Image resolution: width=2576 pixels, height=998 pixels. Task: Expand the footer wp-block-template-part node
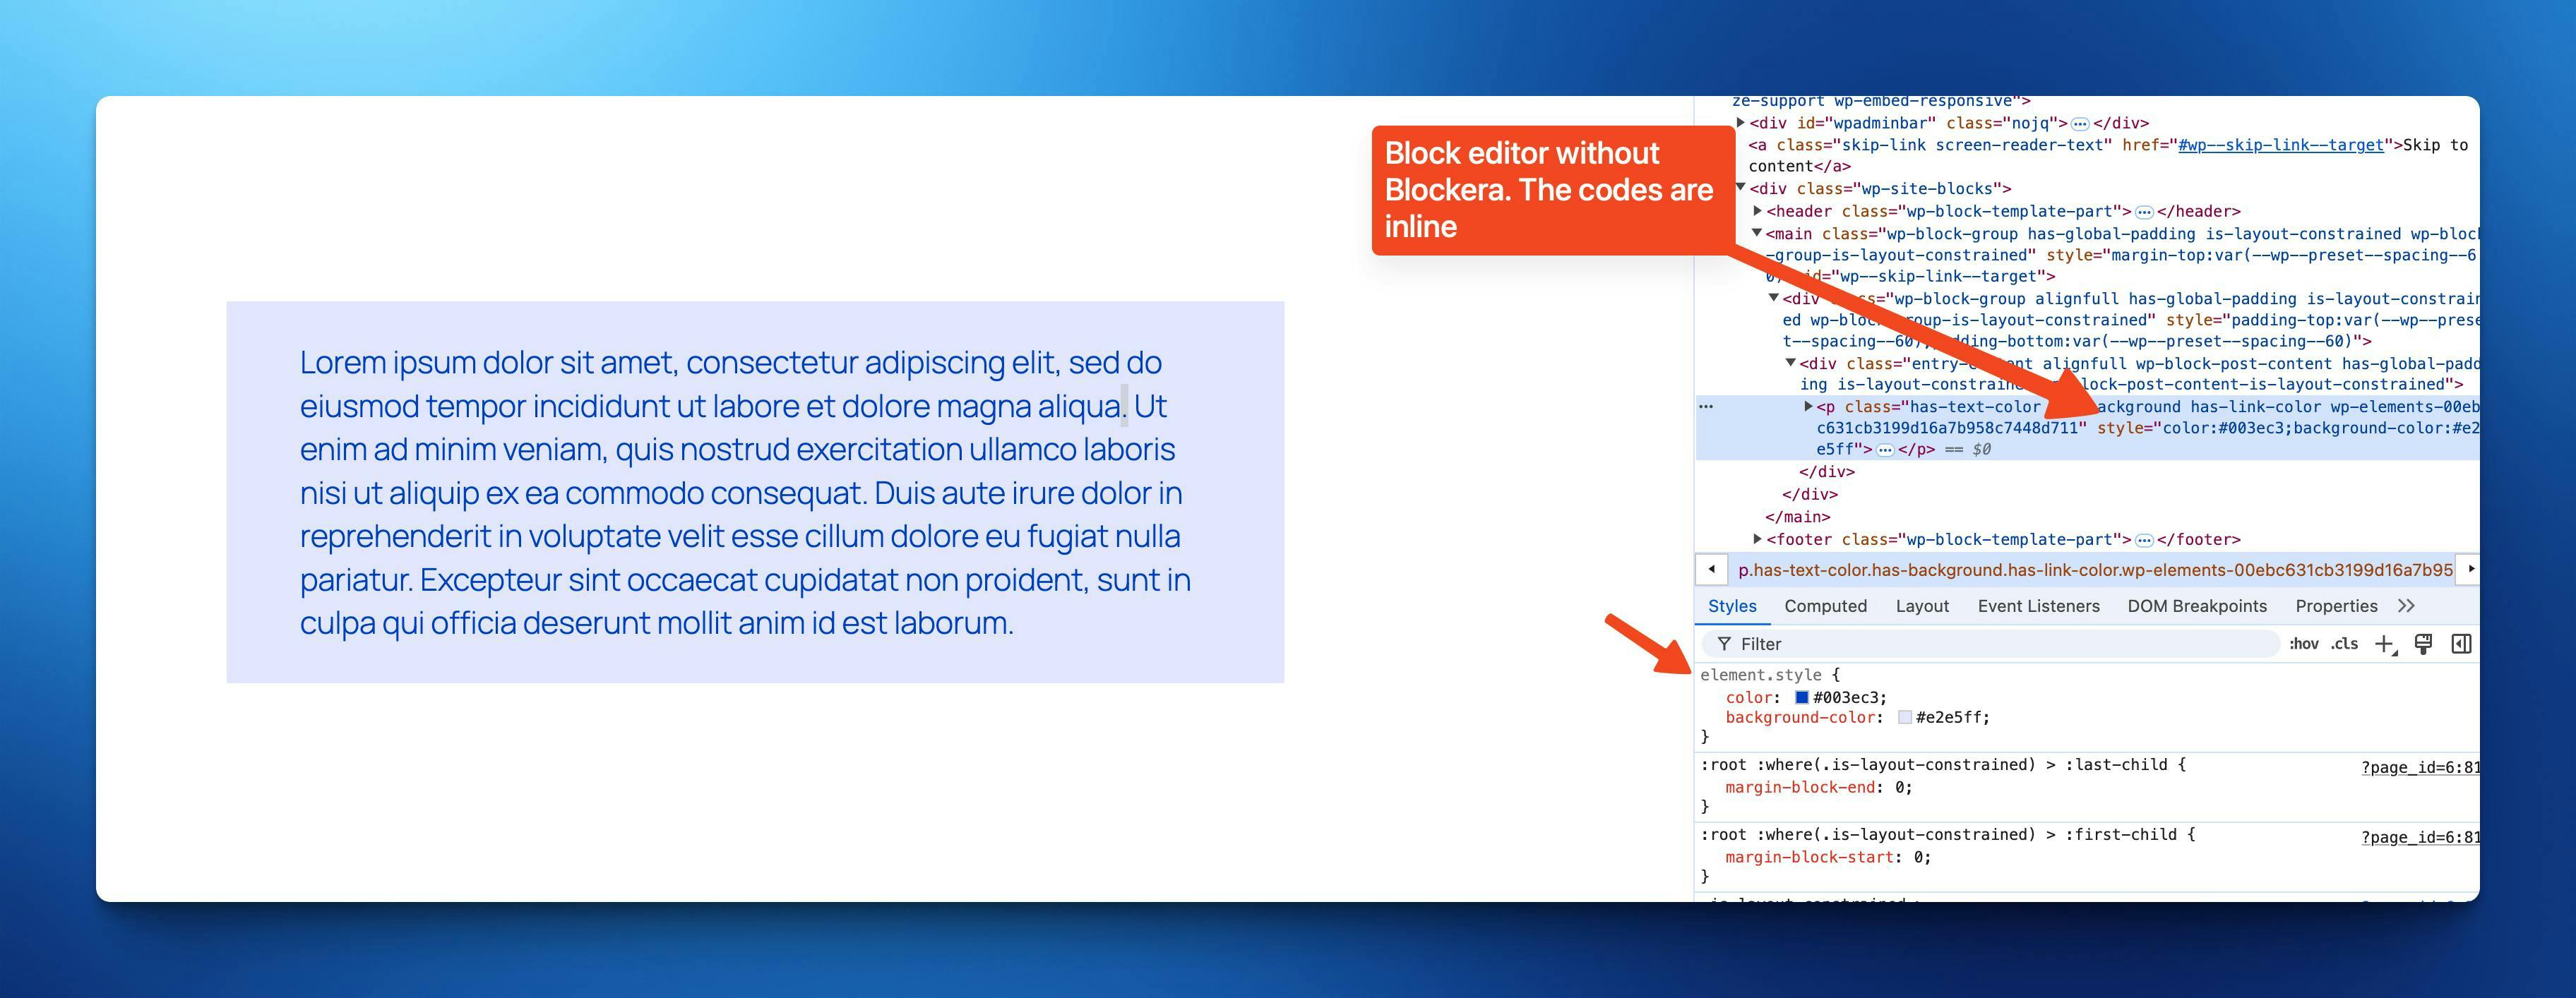click(1758, 539)
